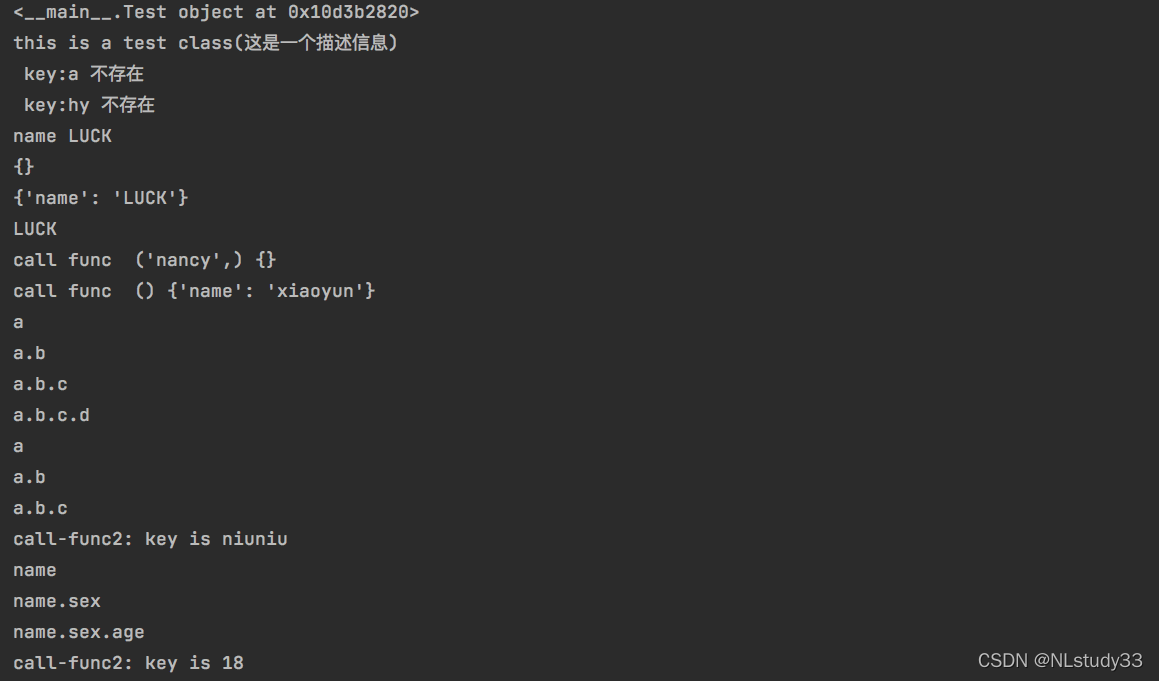Click the 'name.sex.age' output line
This screenshot has width=1159, height=681.
(78, 632)
